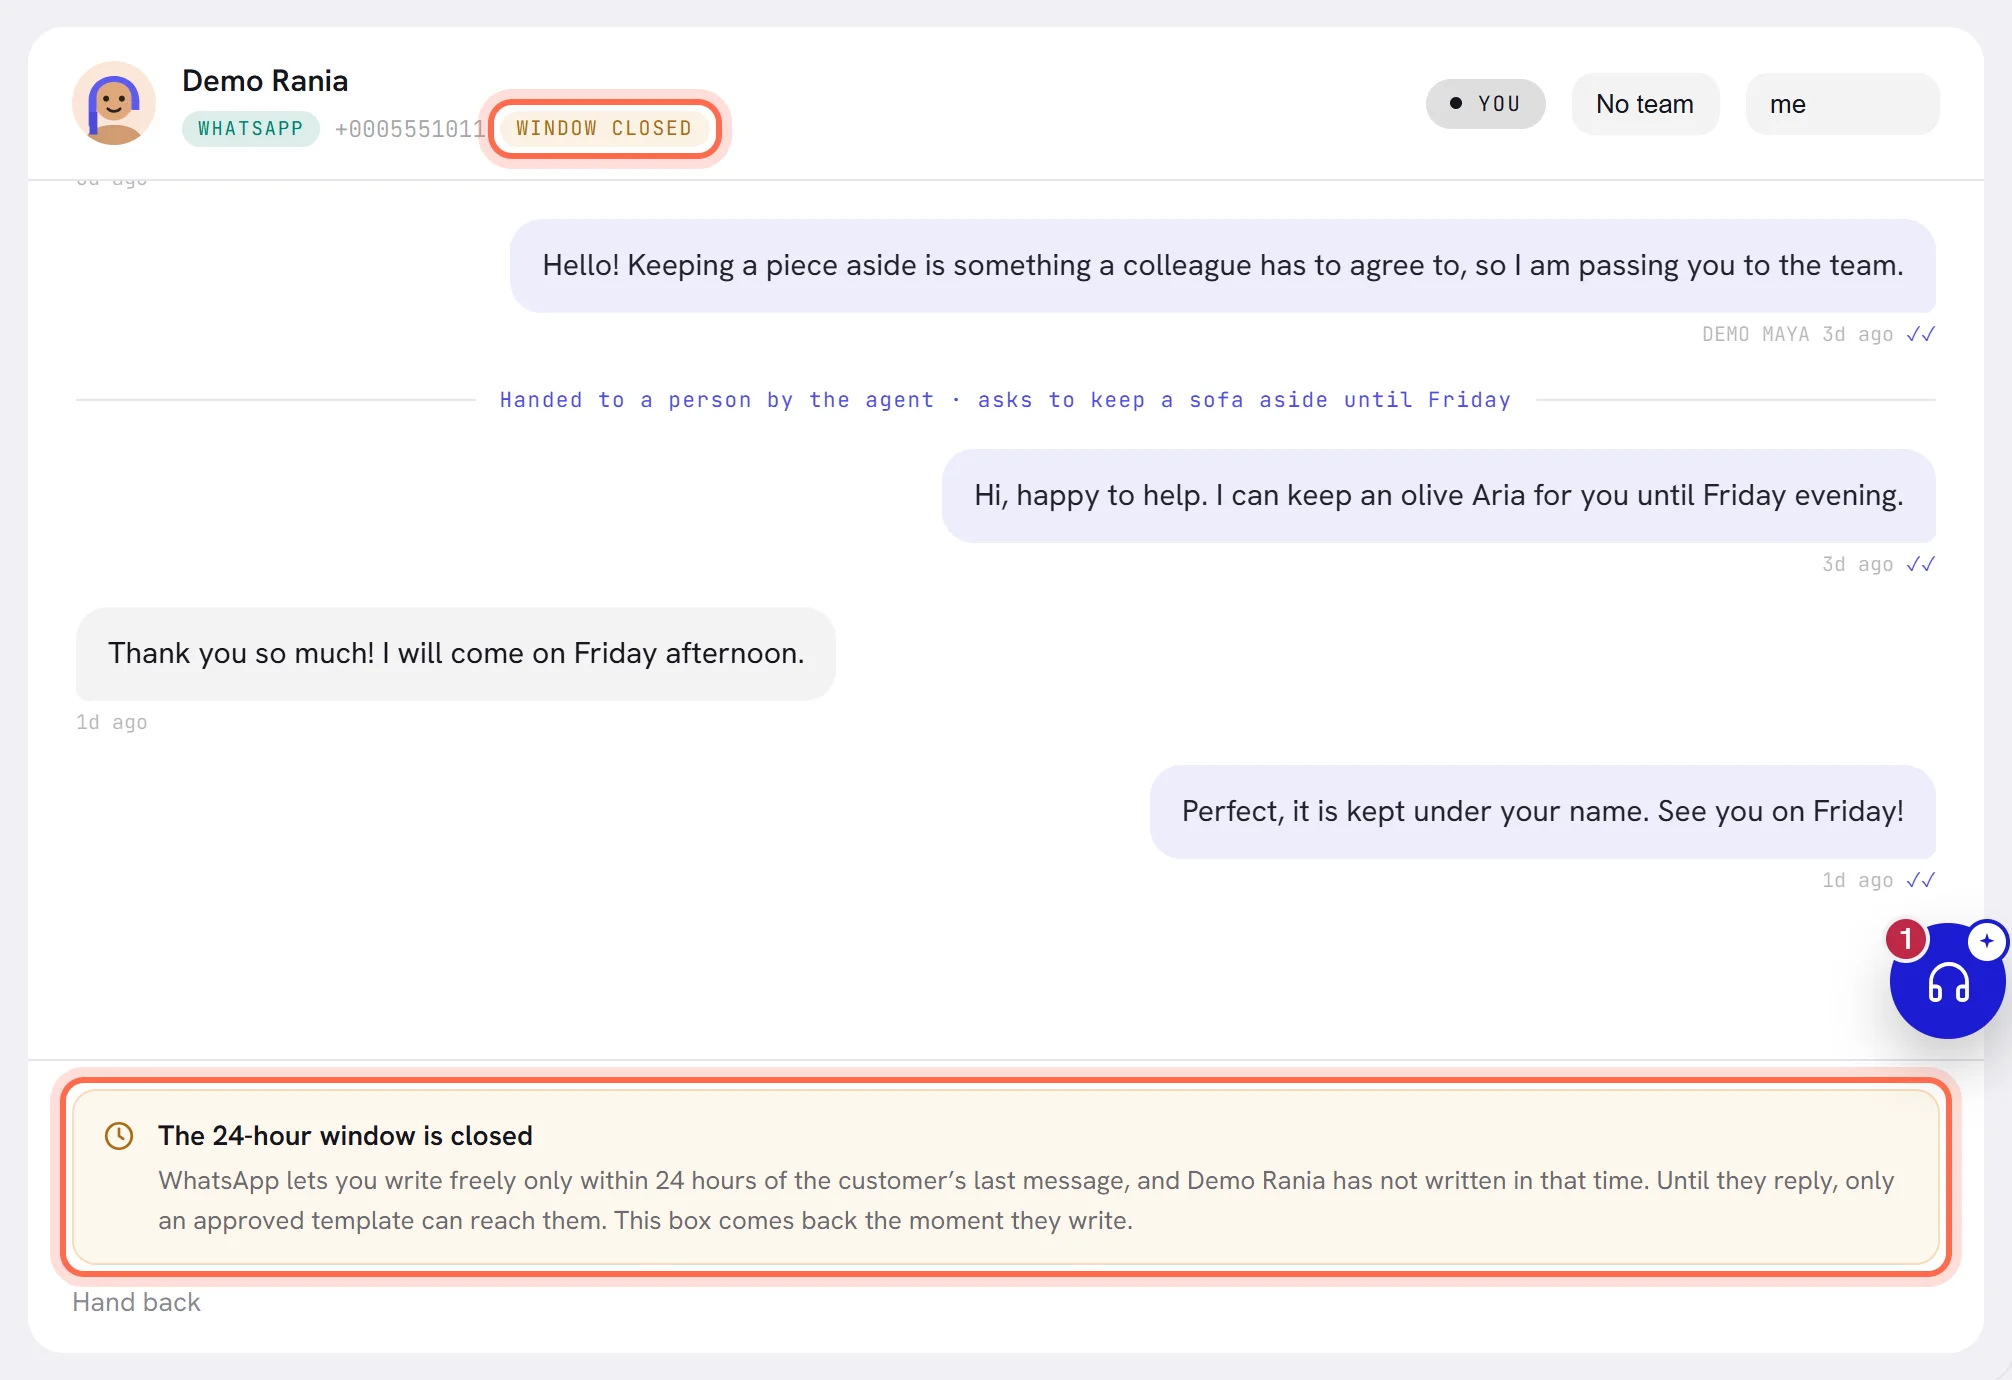Click the Handed to a person system note
2012x1380 pixels.
pyautogui.click(x=1005, y=400)
